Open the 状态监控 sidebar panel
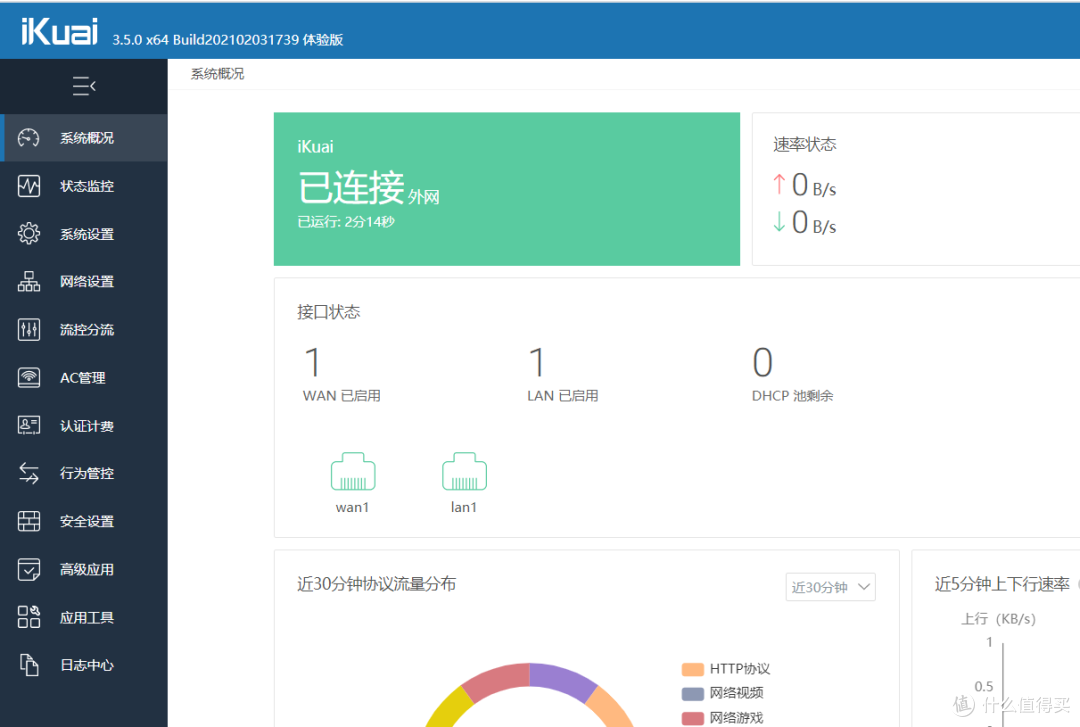 pyautogui.click(x=84, y=185)
